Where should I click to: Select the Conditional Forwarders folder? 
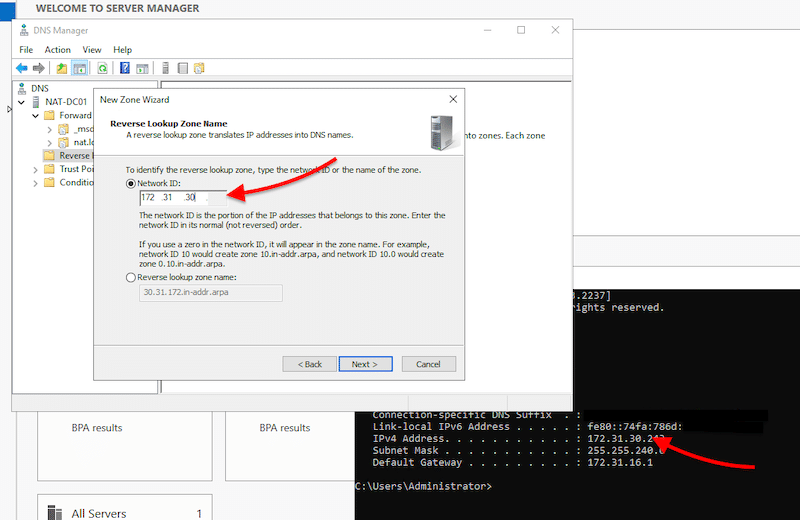[x=76, y=182]
